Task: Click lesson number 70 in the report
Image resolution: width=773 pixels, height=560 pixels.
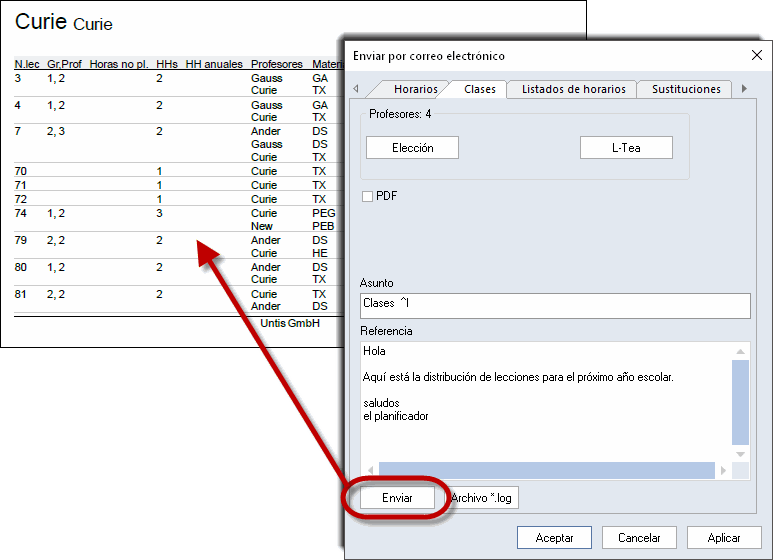Action: (x=21, y=171)
